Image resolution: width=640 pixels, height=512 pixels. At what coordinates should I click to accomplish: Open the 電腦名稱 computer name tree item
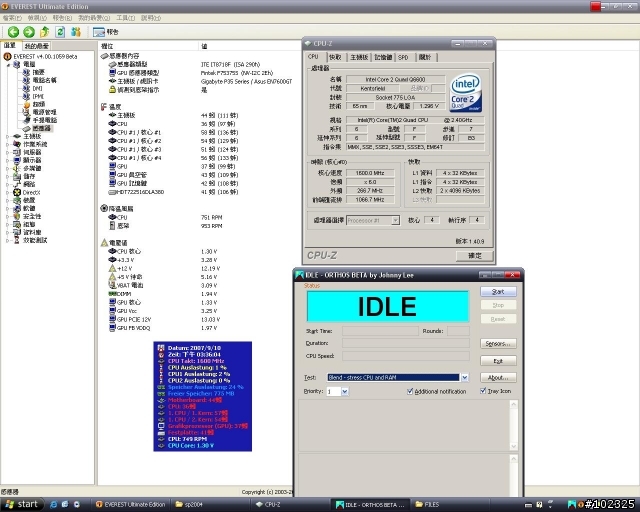[x=40, y=80]
